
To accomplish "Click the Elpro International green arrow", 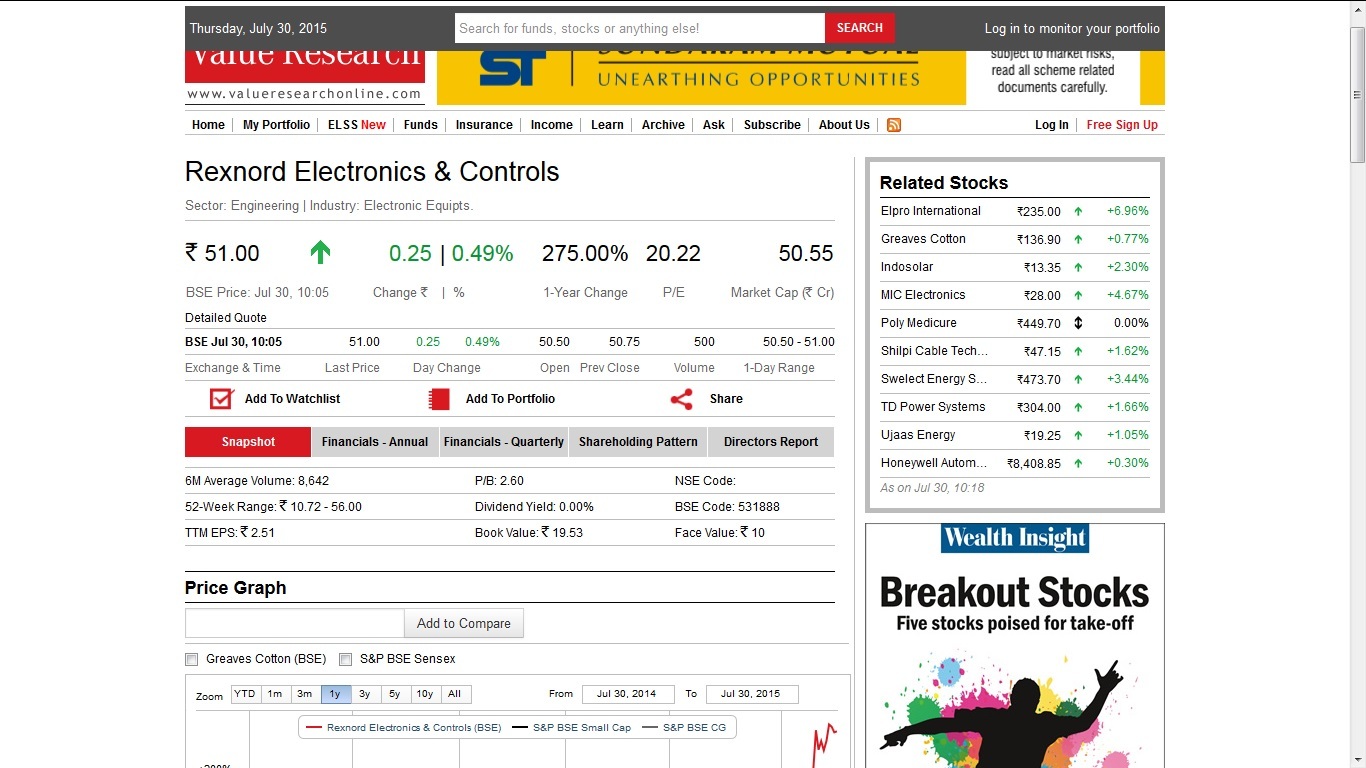I will (x=1078, y=211).
